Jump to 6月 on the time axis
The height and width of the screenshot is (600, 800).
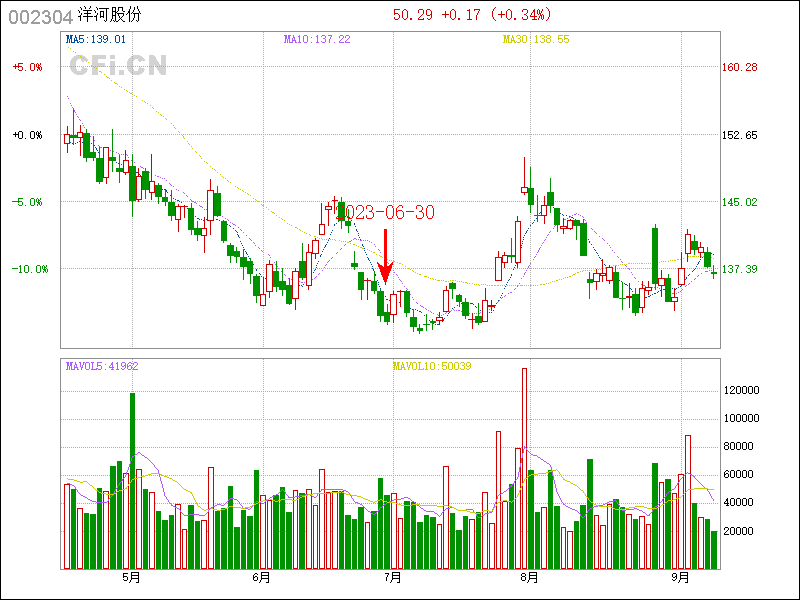[262, 578]
